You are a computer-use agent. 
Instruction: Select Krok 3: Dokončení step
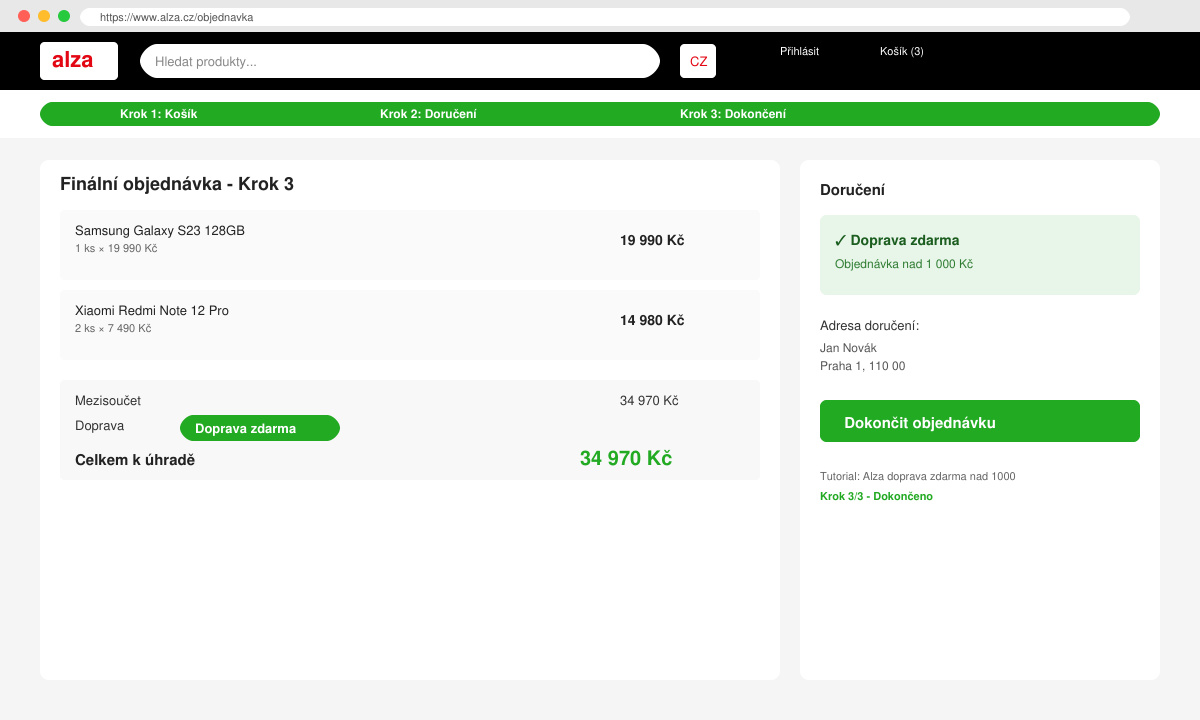(x=733, y=114)
